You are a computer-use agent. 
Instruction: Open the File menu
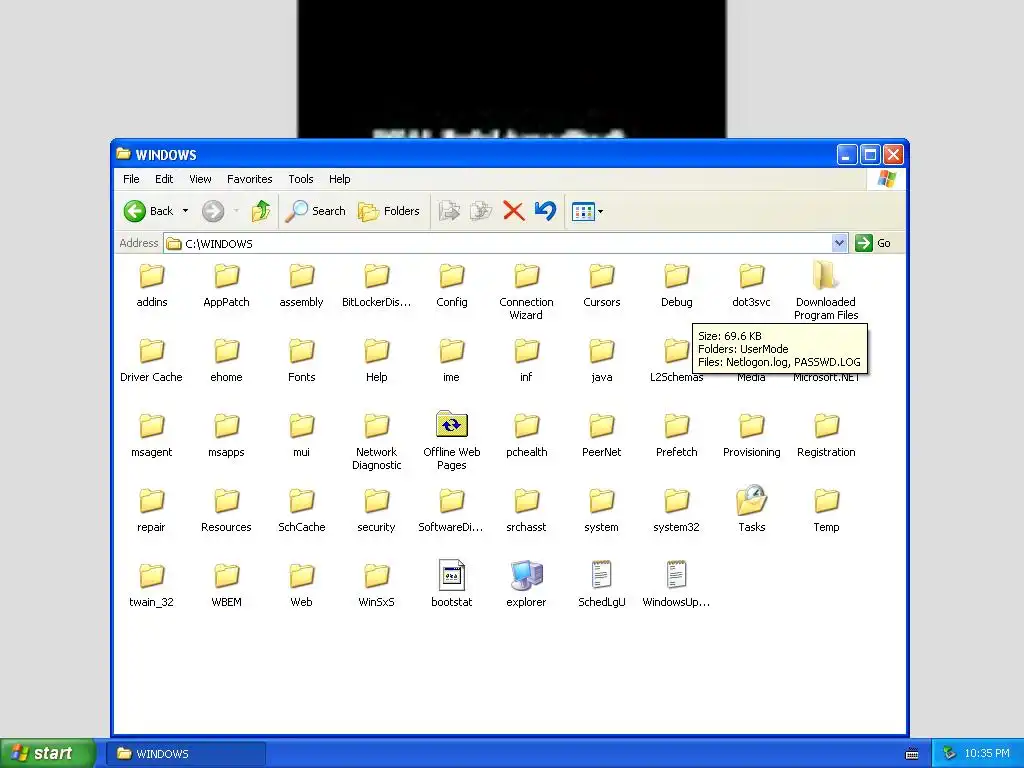(x=131, y=179)
